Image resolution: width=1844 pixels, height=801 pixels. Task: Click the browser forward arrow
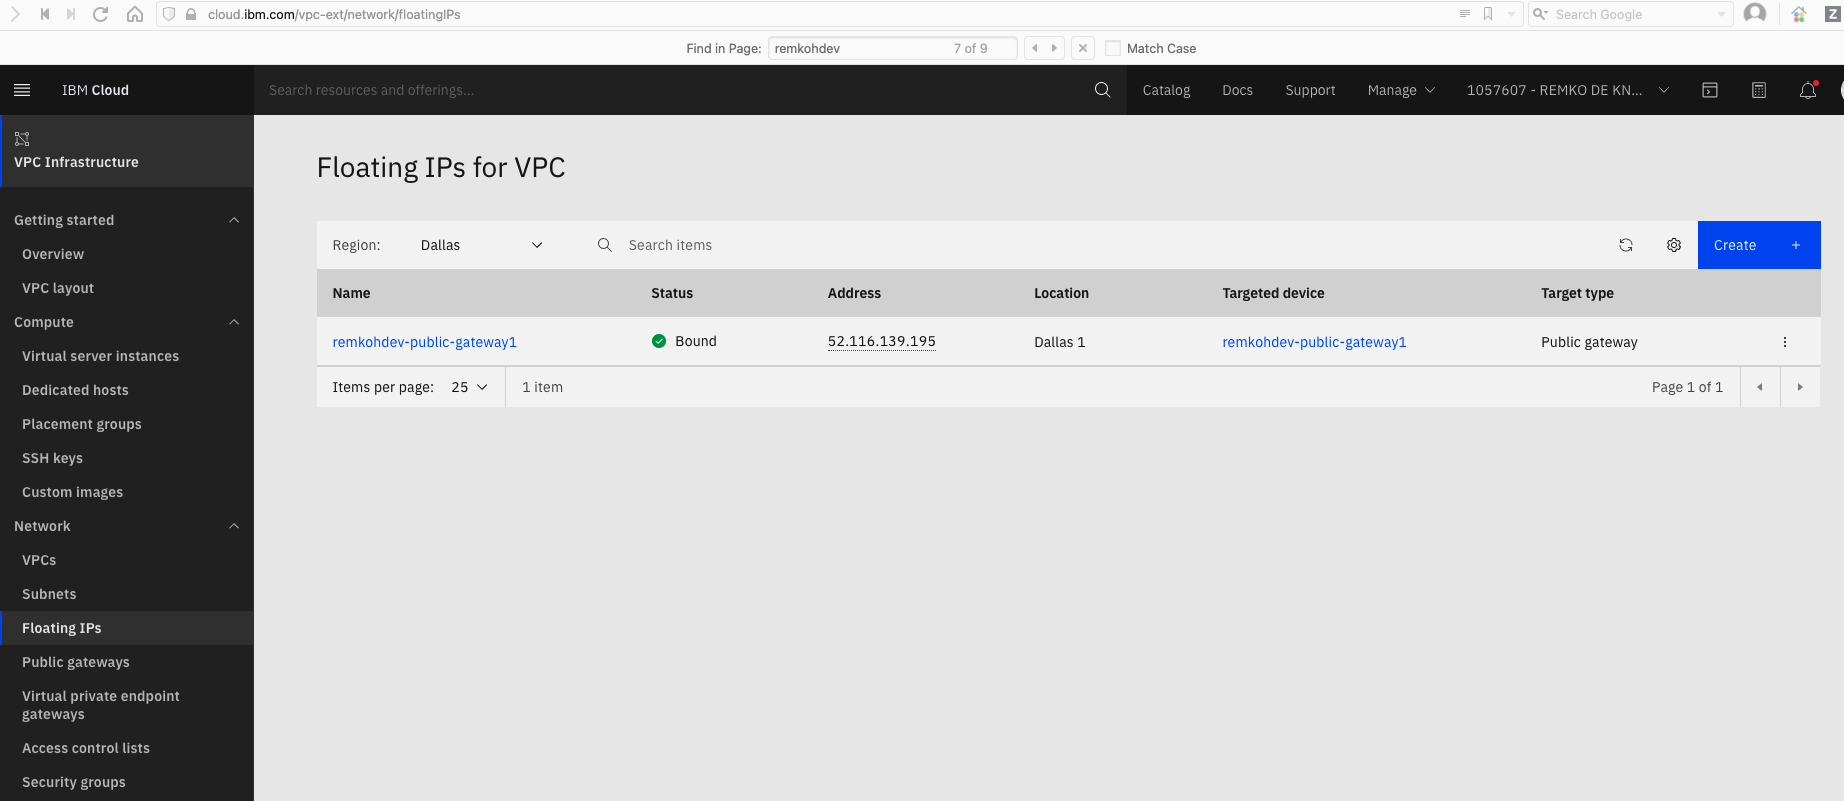click(15, 14)
